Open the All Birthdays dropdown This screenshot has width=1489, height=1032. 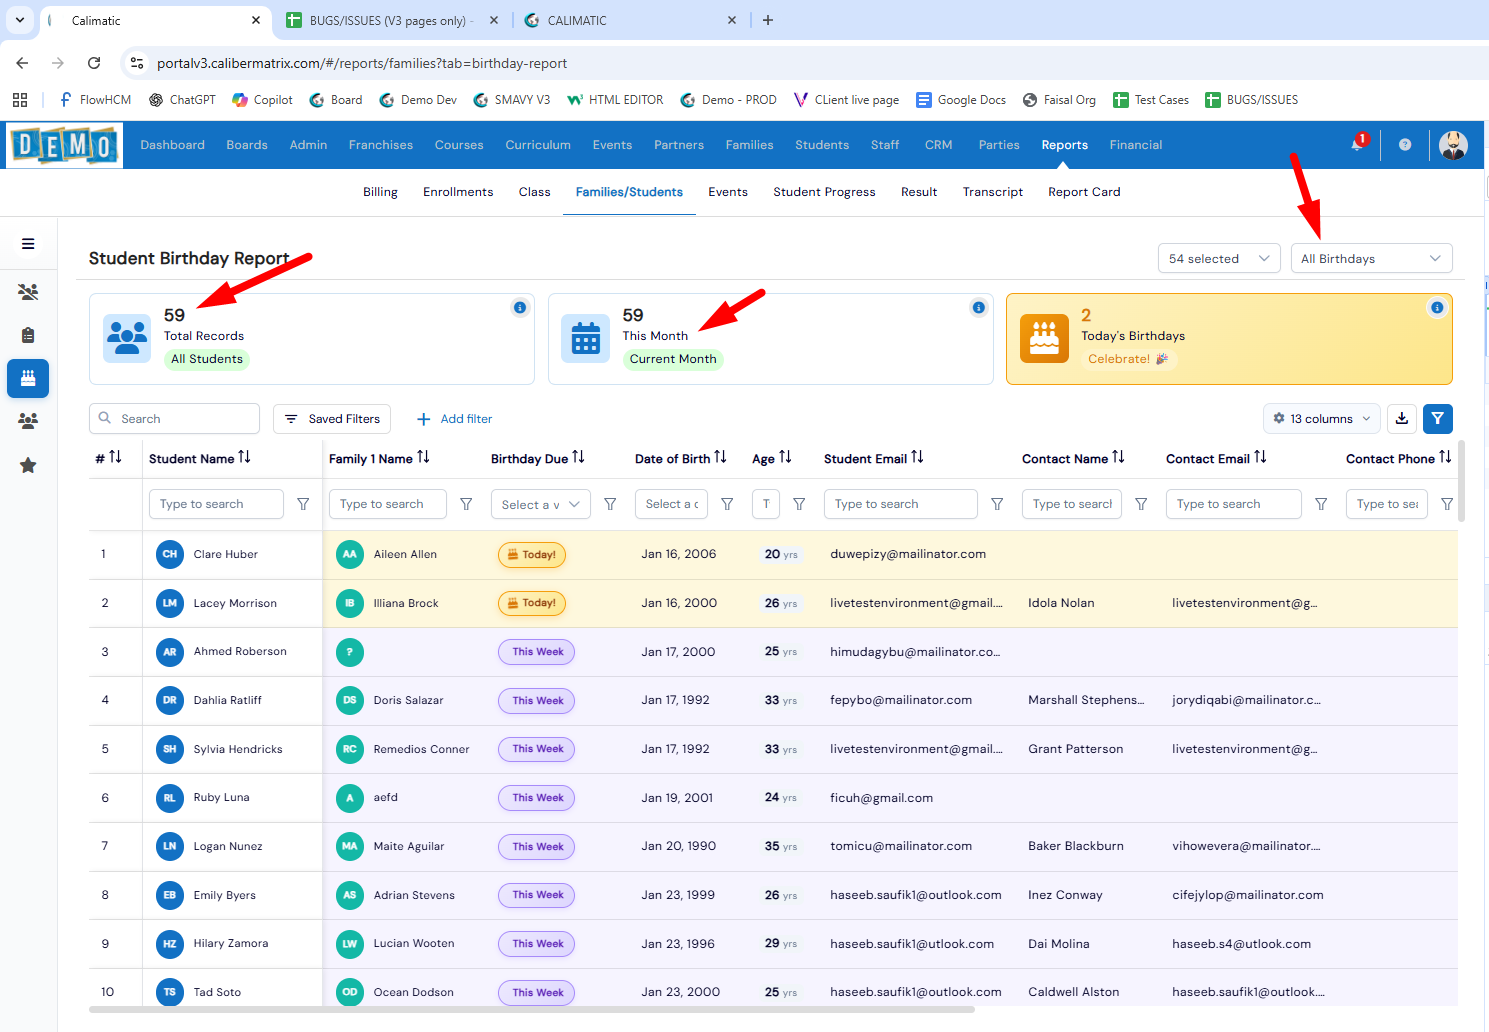click(1371, 259)
